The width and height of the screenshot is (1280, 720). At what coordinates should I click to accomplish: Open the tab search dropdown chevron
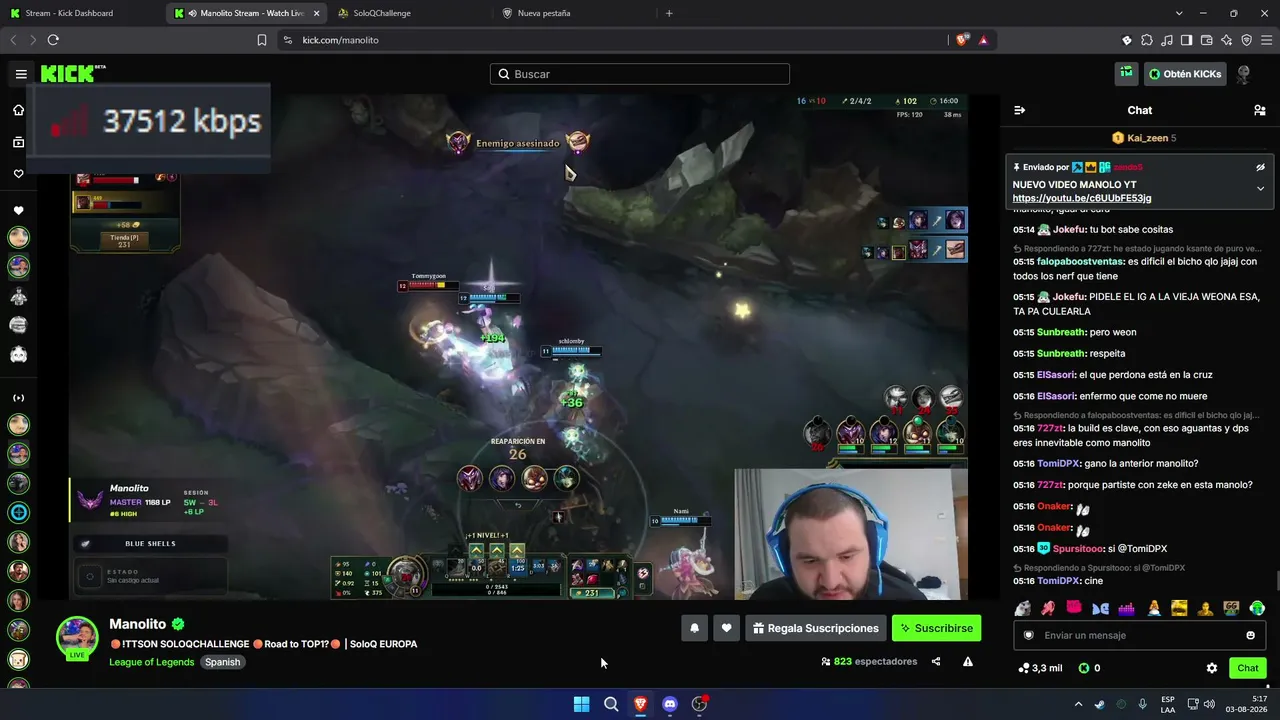click(1179, 13)
